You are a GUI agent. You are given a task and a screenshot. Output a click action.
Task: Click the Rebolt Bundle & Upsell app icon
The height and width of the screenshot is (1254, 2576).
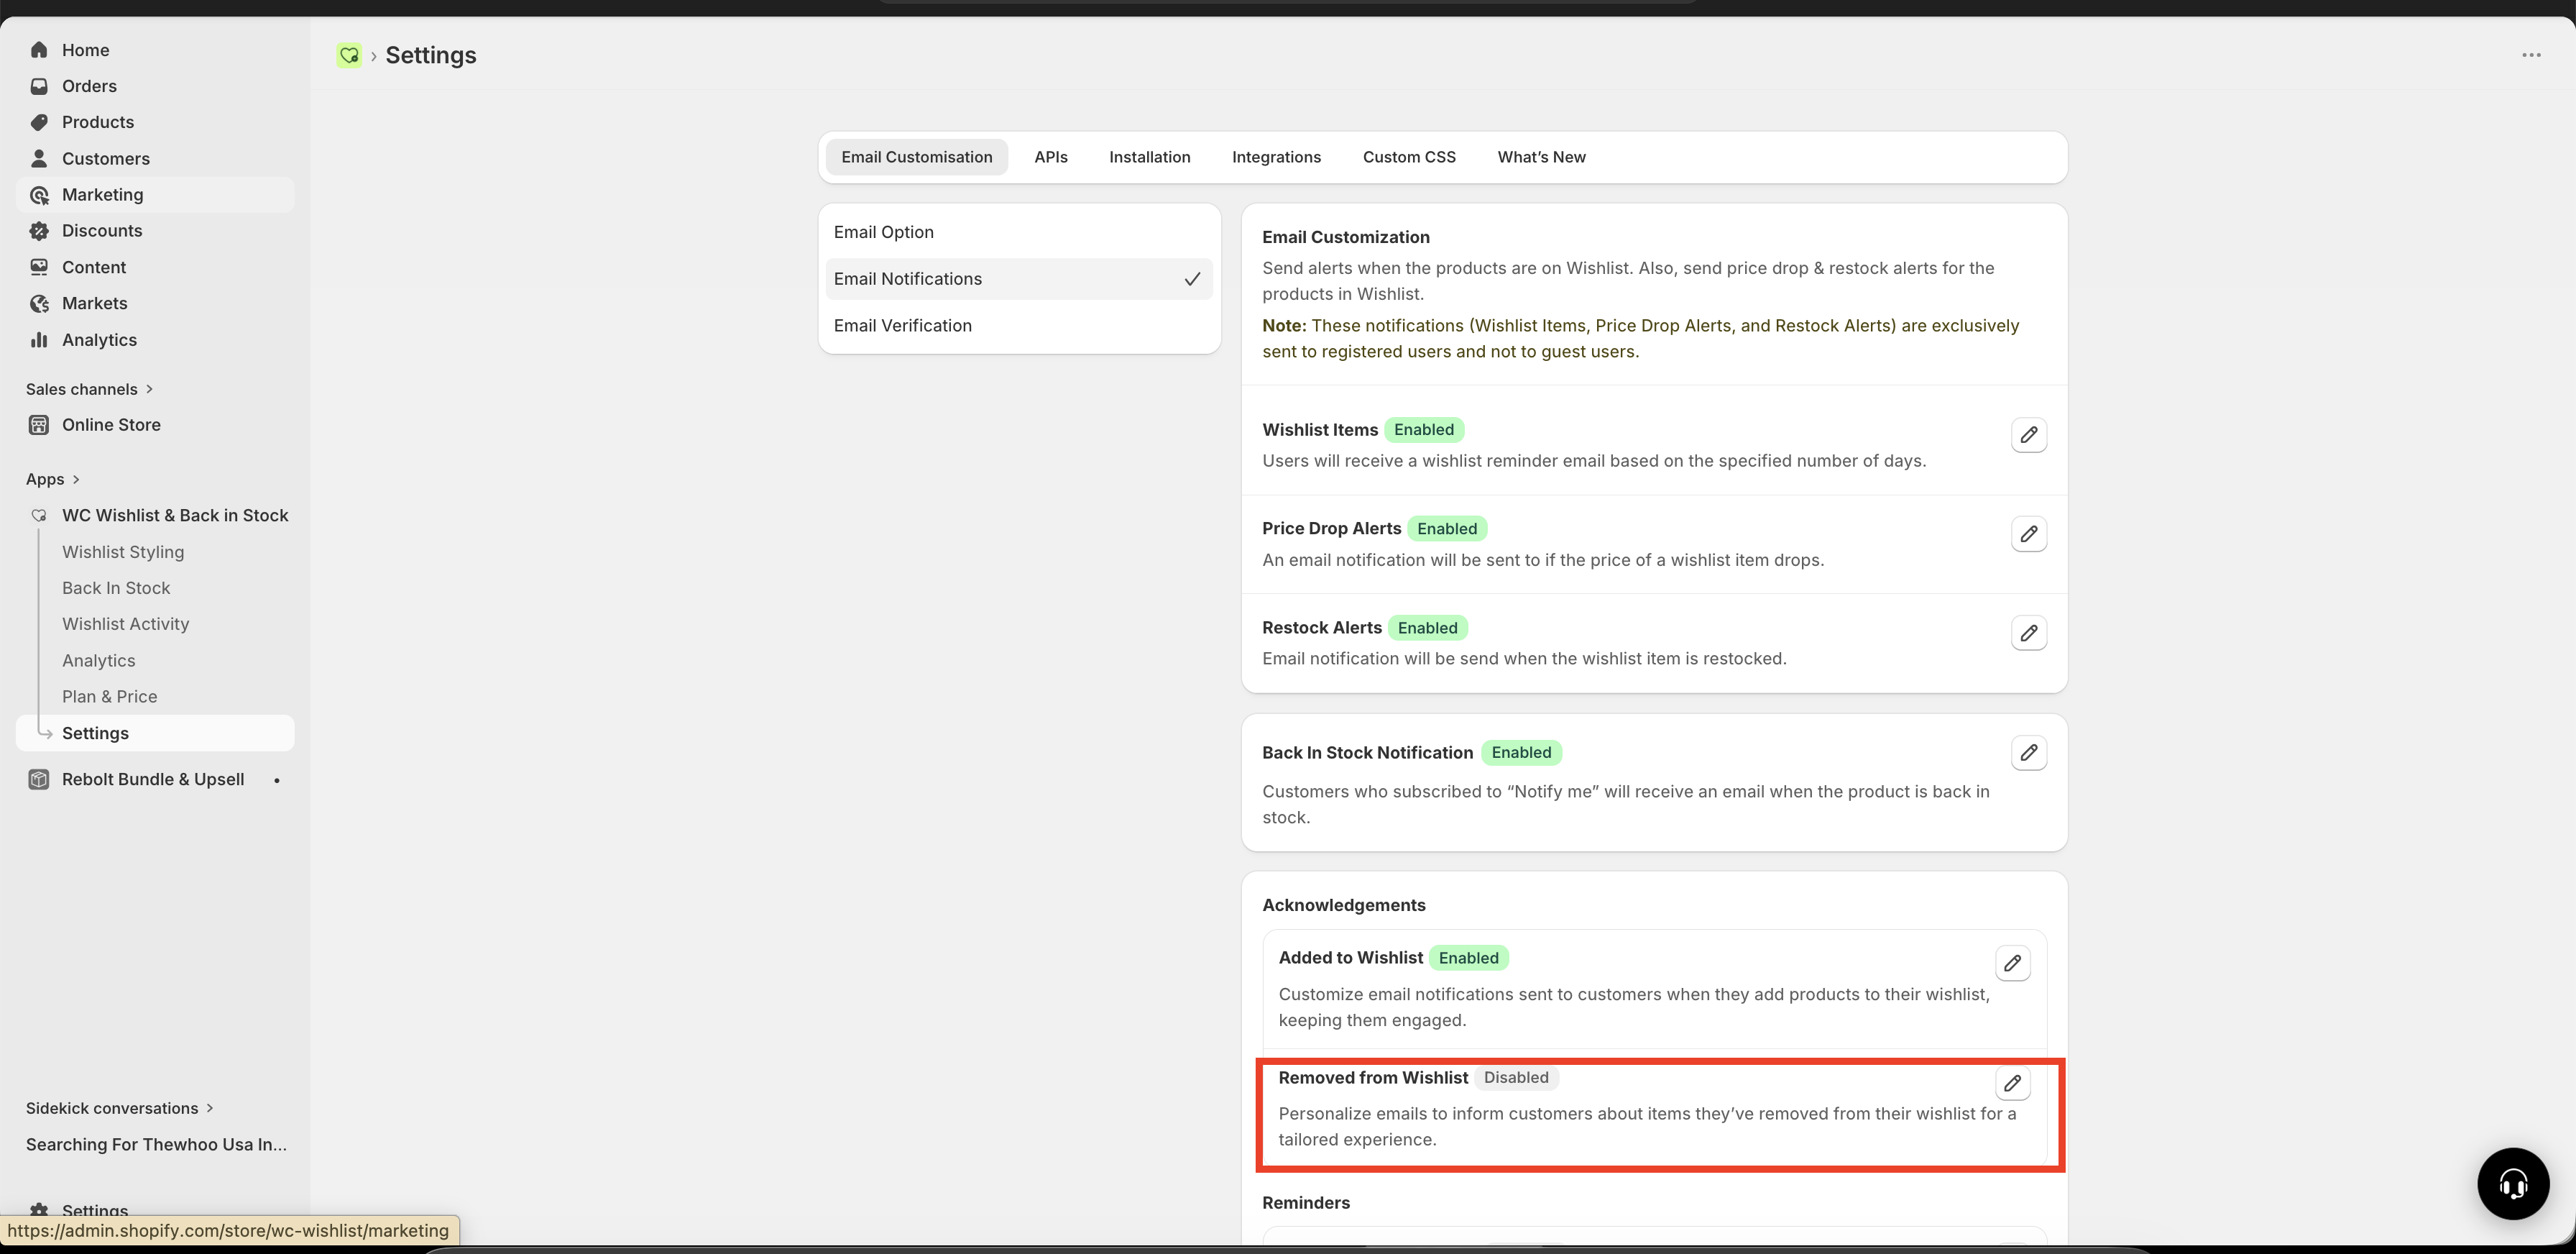(x=39, y=780)
